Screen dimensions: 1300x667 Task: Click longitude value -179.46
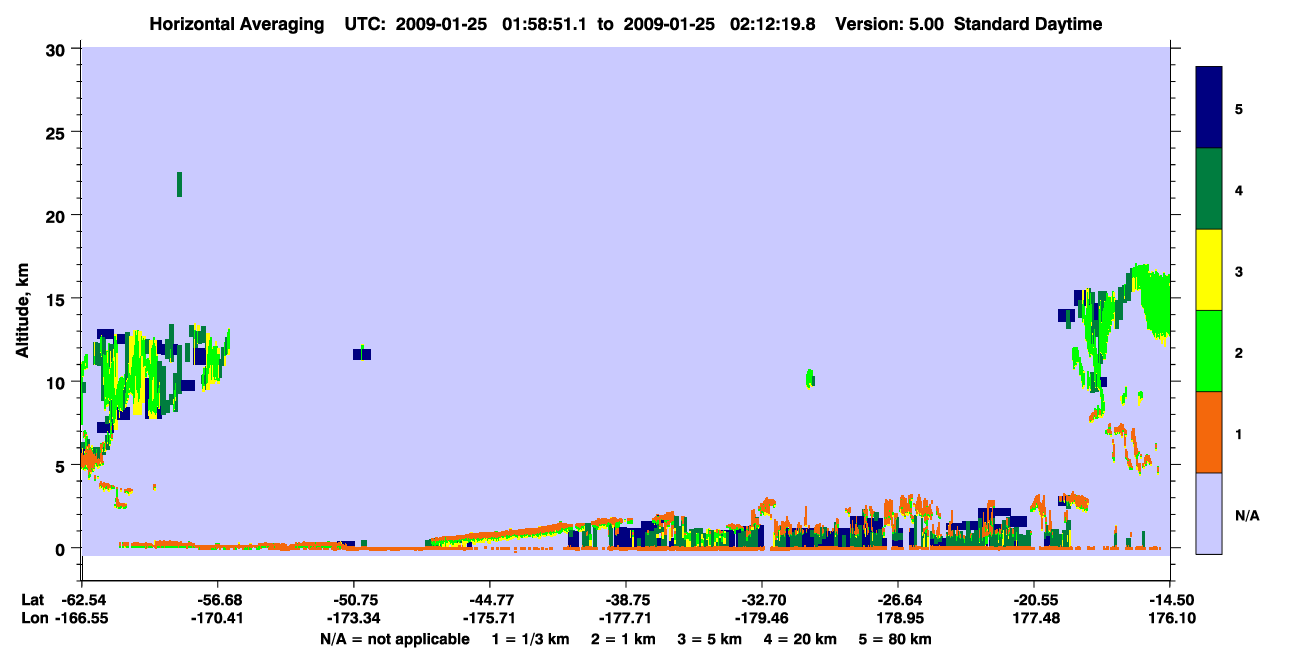click(762, 618)
